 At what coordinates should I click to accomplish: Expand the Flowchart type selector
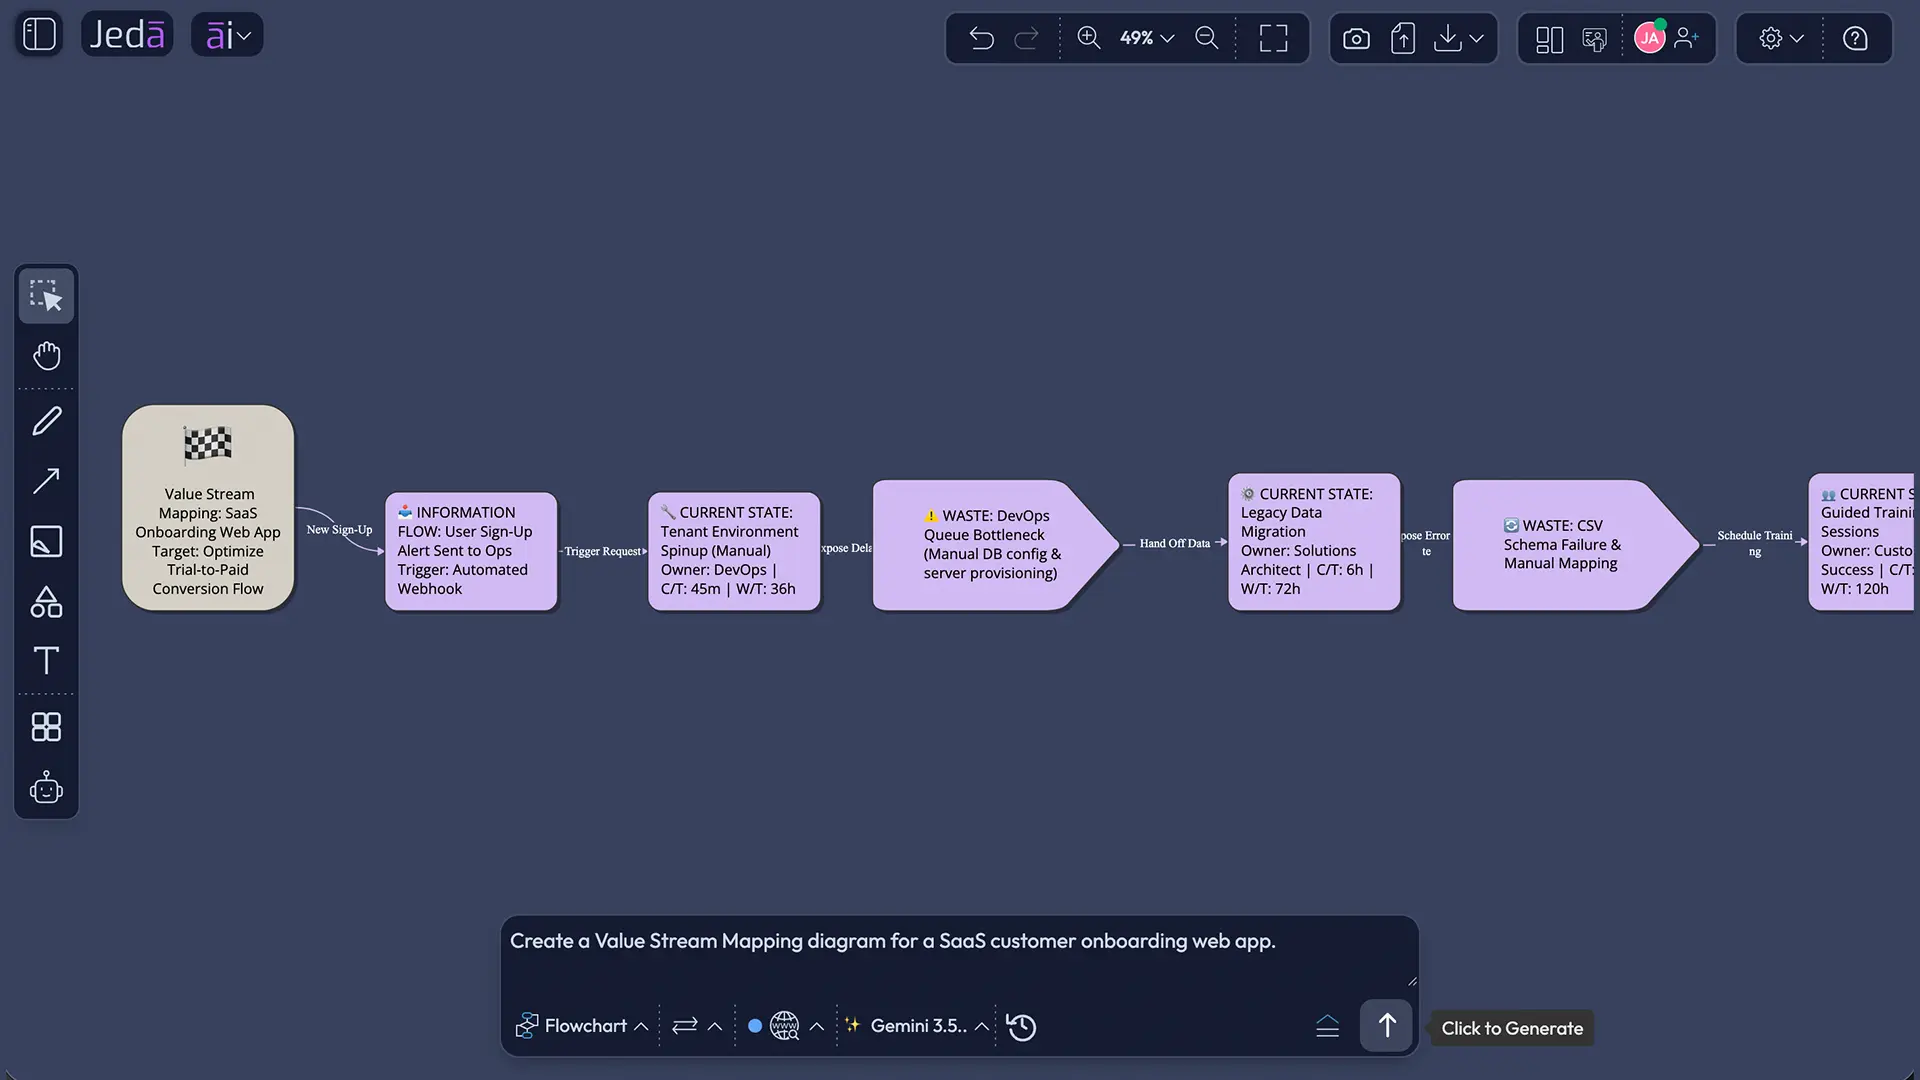(582, 1026)
